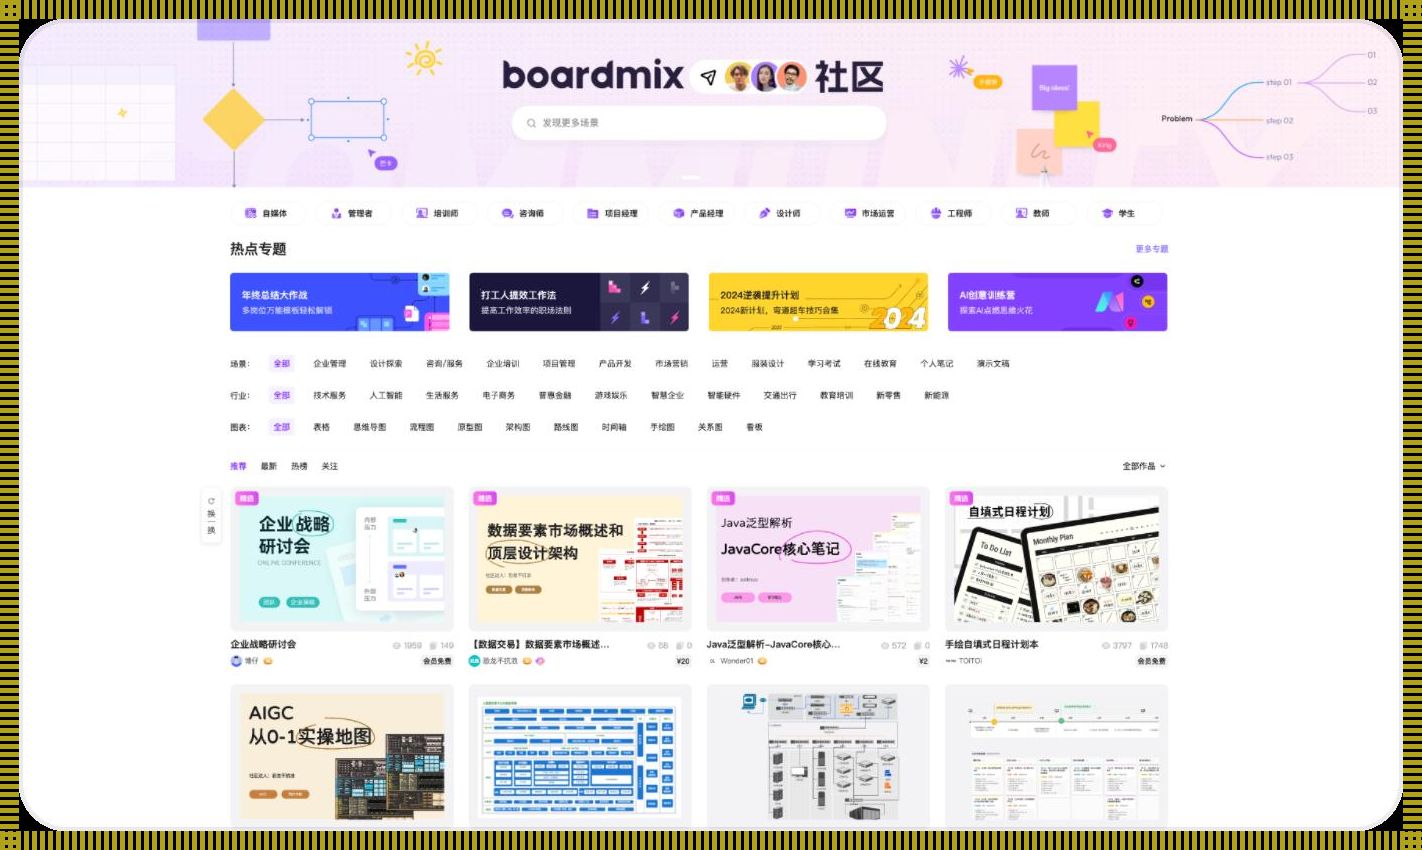The height and width of the screenshot is (850, 1422).
Task: Choose the 设计师 pen icon
Action: [765, 213]
